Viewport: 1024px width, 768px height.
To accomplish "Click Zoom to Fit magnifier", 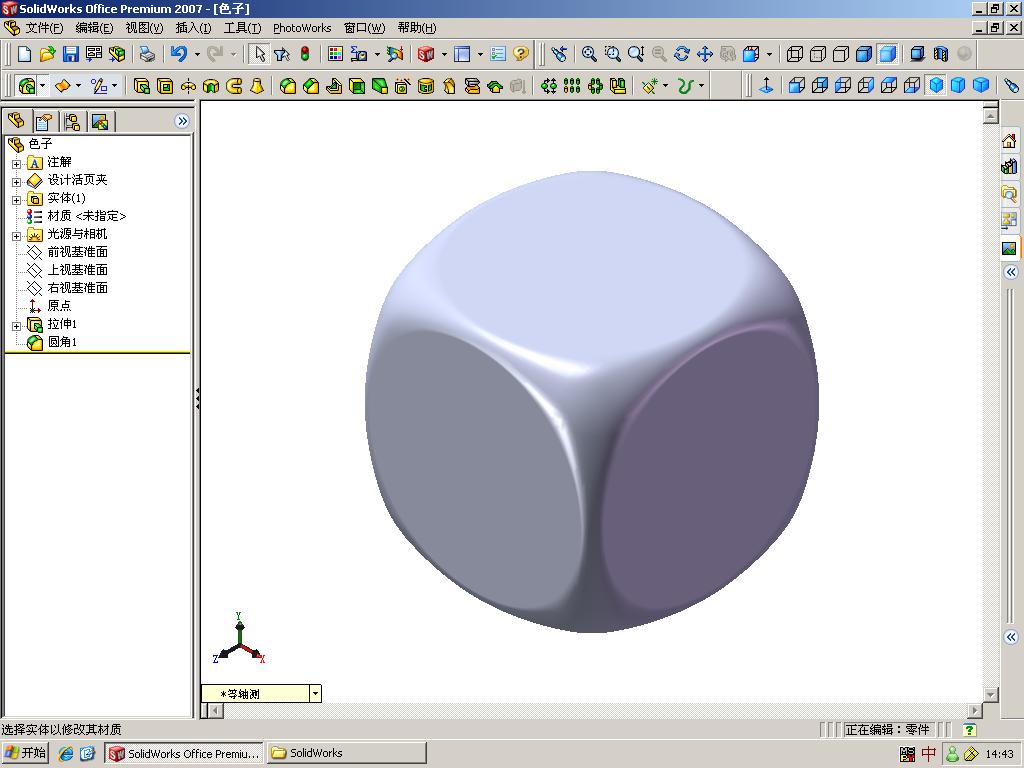I will (589, 54).
